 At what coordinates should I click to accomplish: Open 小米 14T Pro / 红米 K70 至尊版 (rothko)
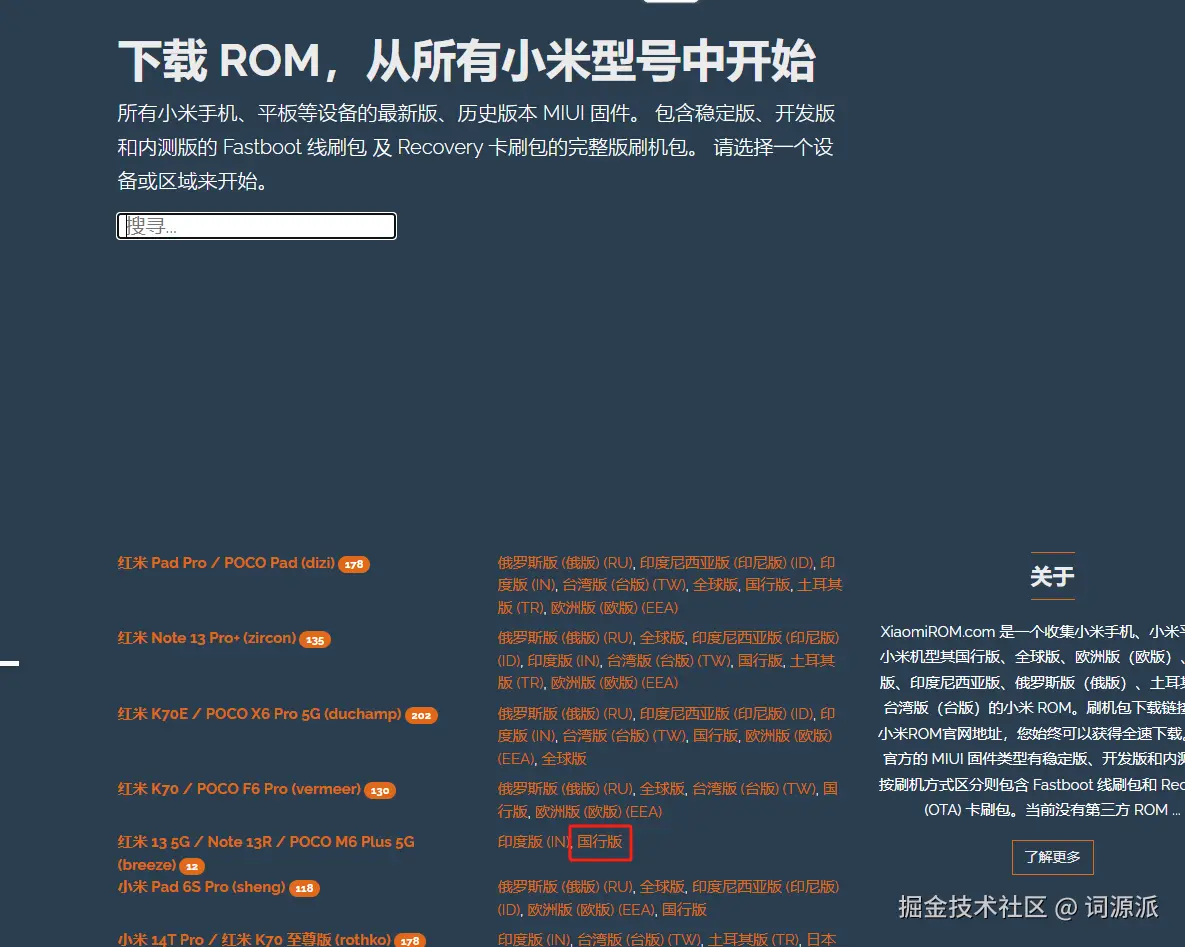point(254,939)
